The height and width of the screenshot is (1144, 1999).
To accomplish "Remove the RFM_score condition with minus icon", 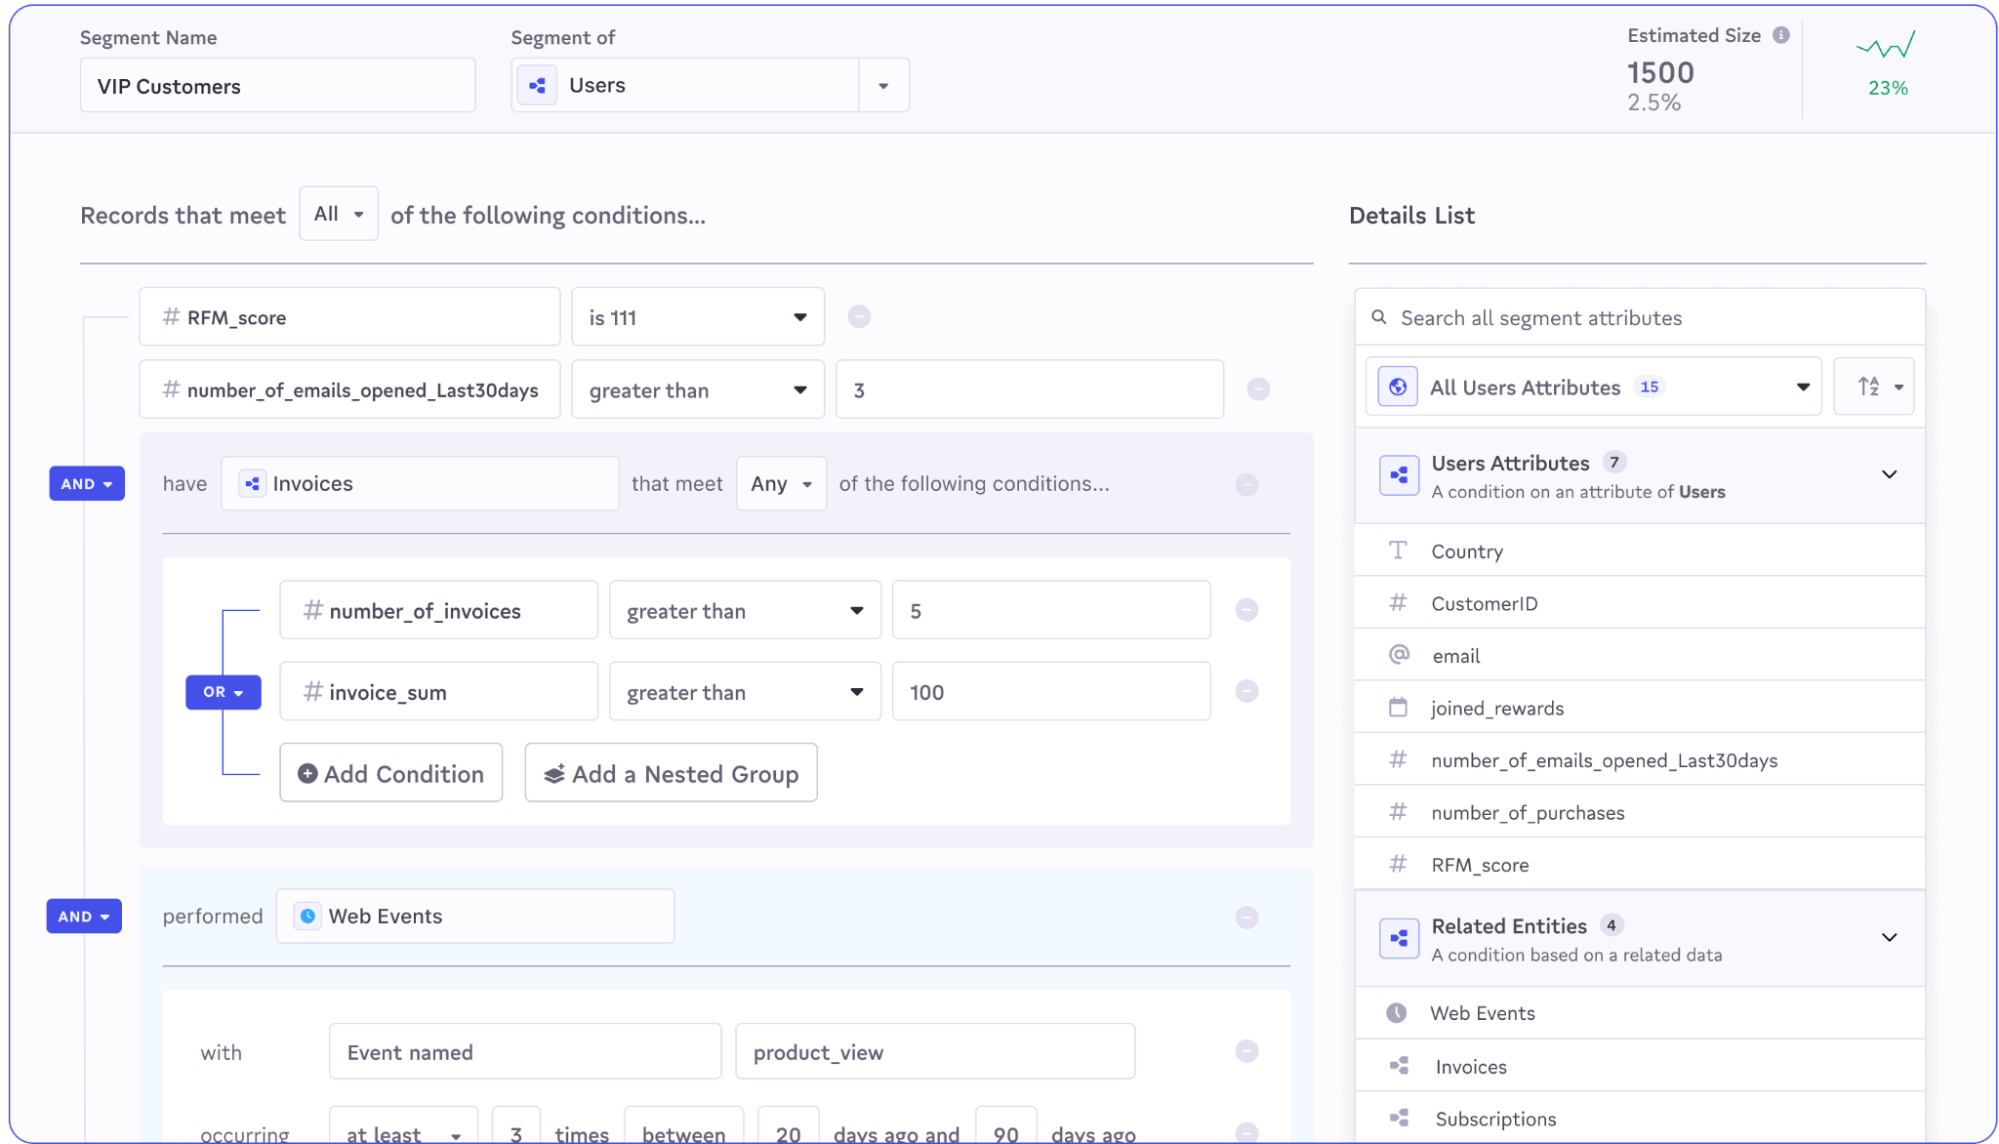I will 859,317.
